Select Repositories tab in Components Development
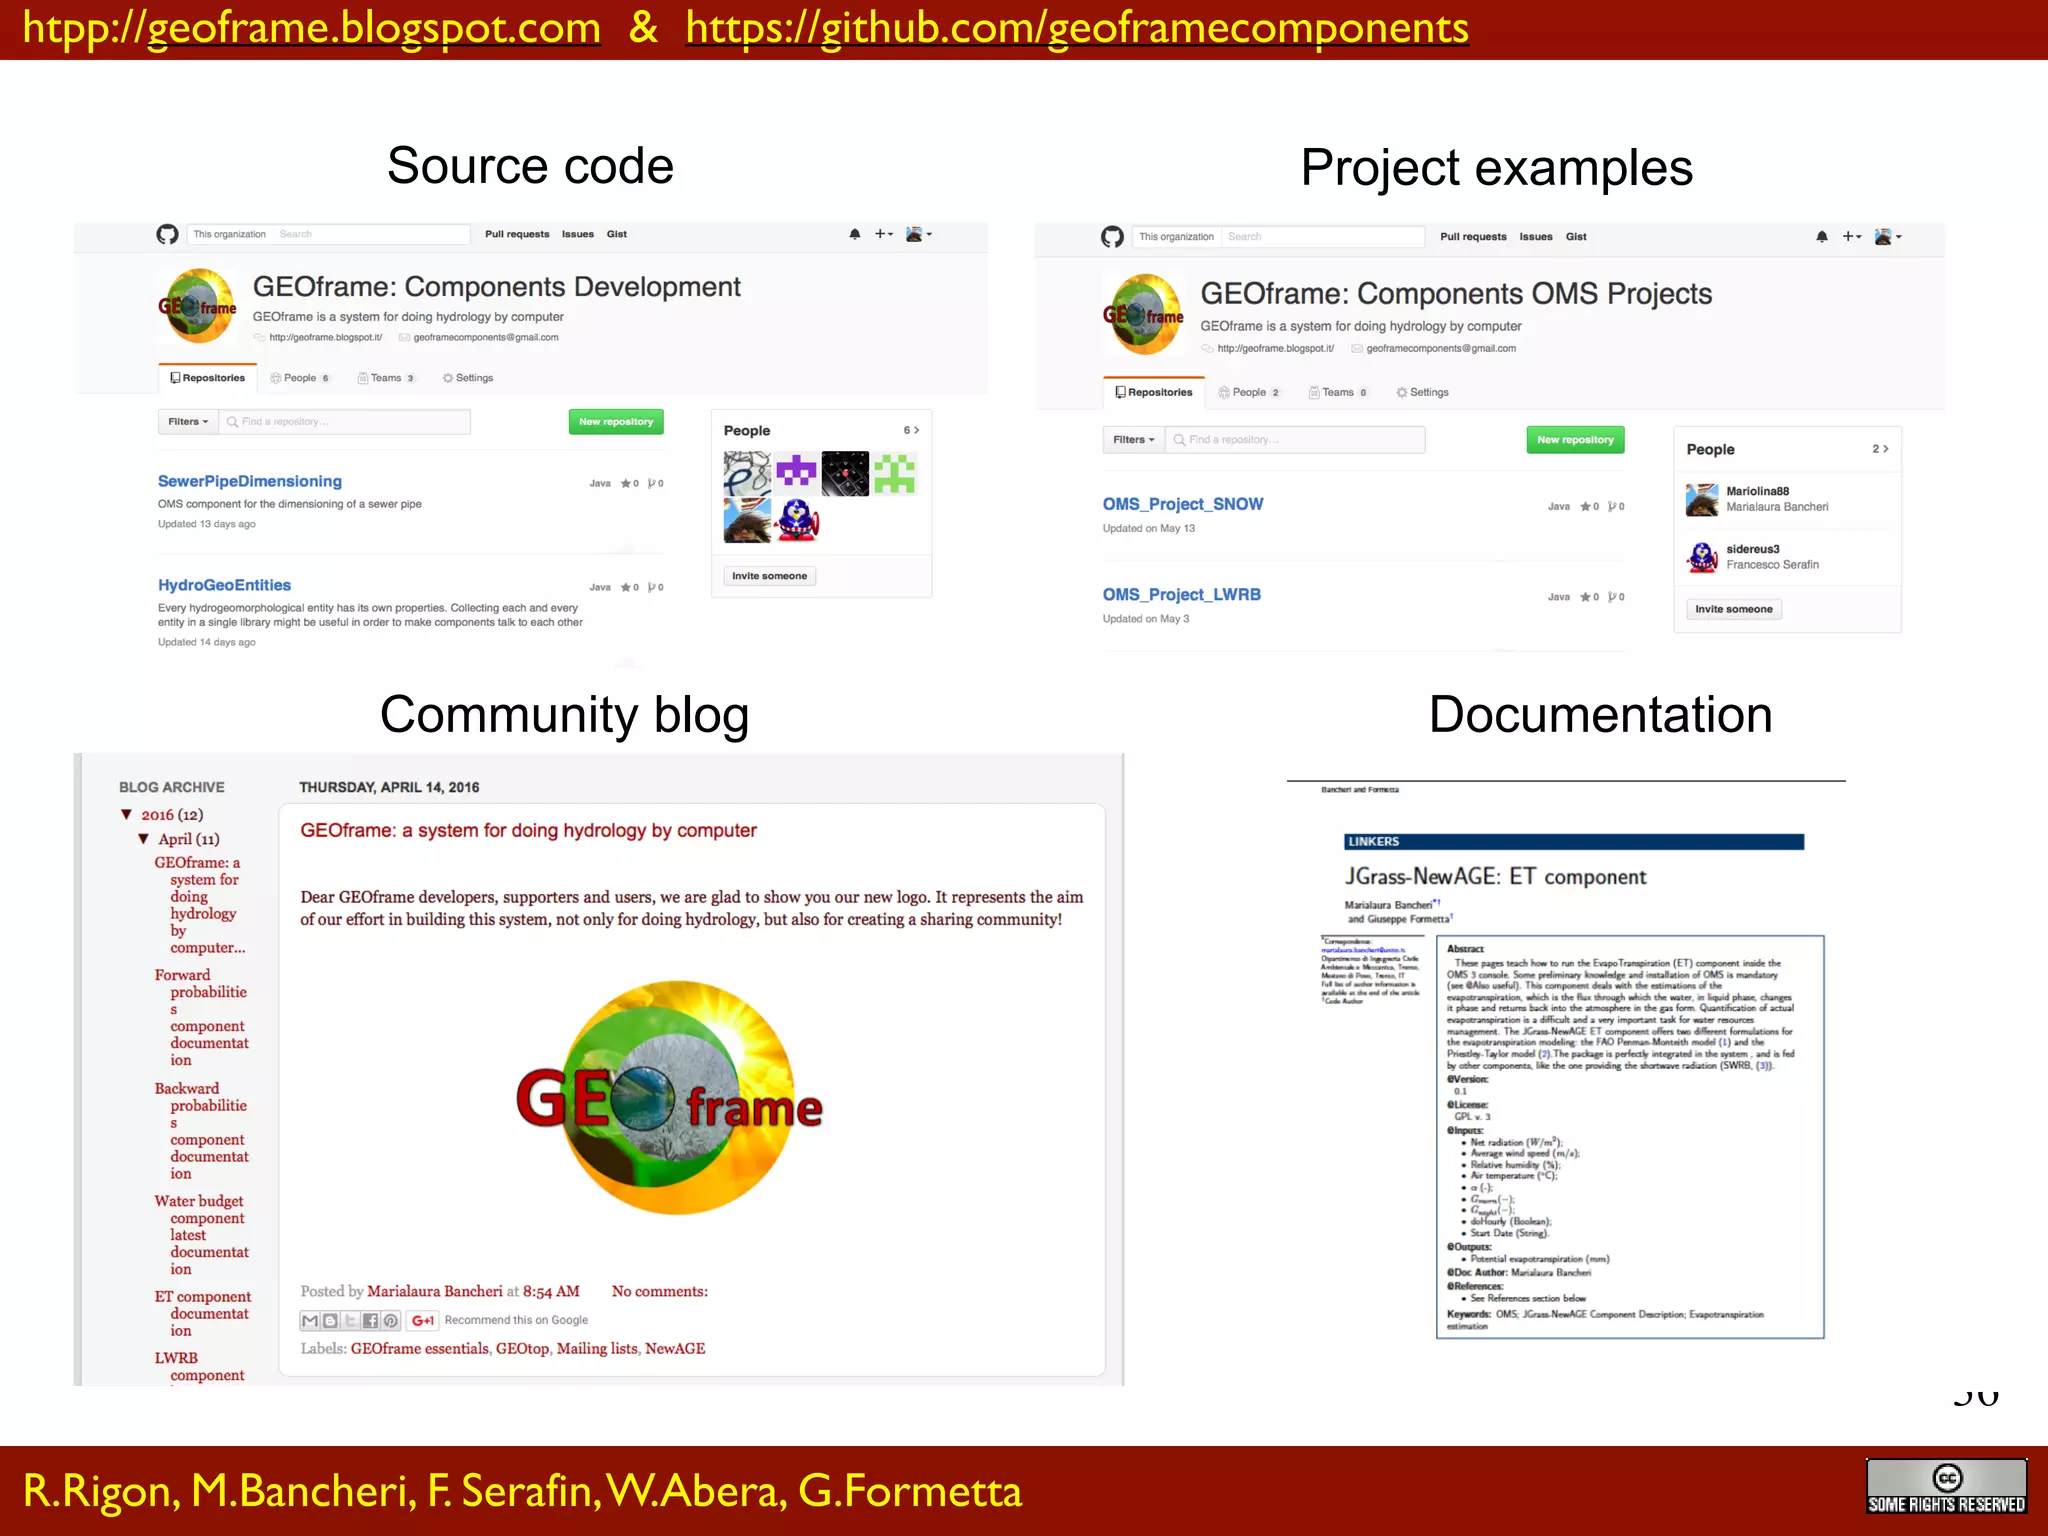2048x1536 pixels. (x=208, y=378)
